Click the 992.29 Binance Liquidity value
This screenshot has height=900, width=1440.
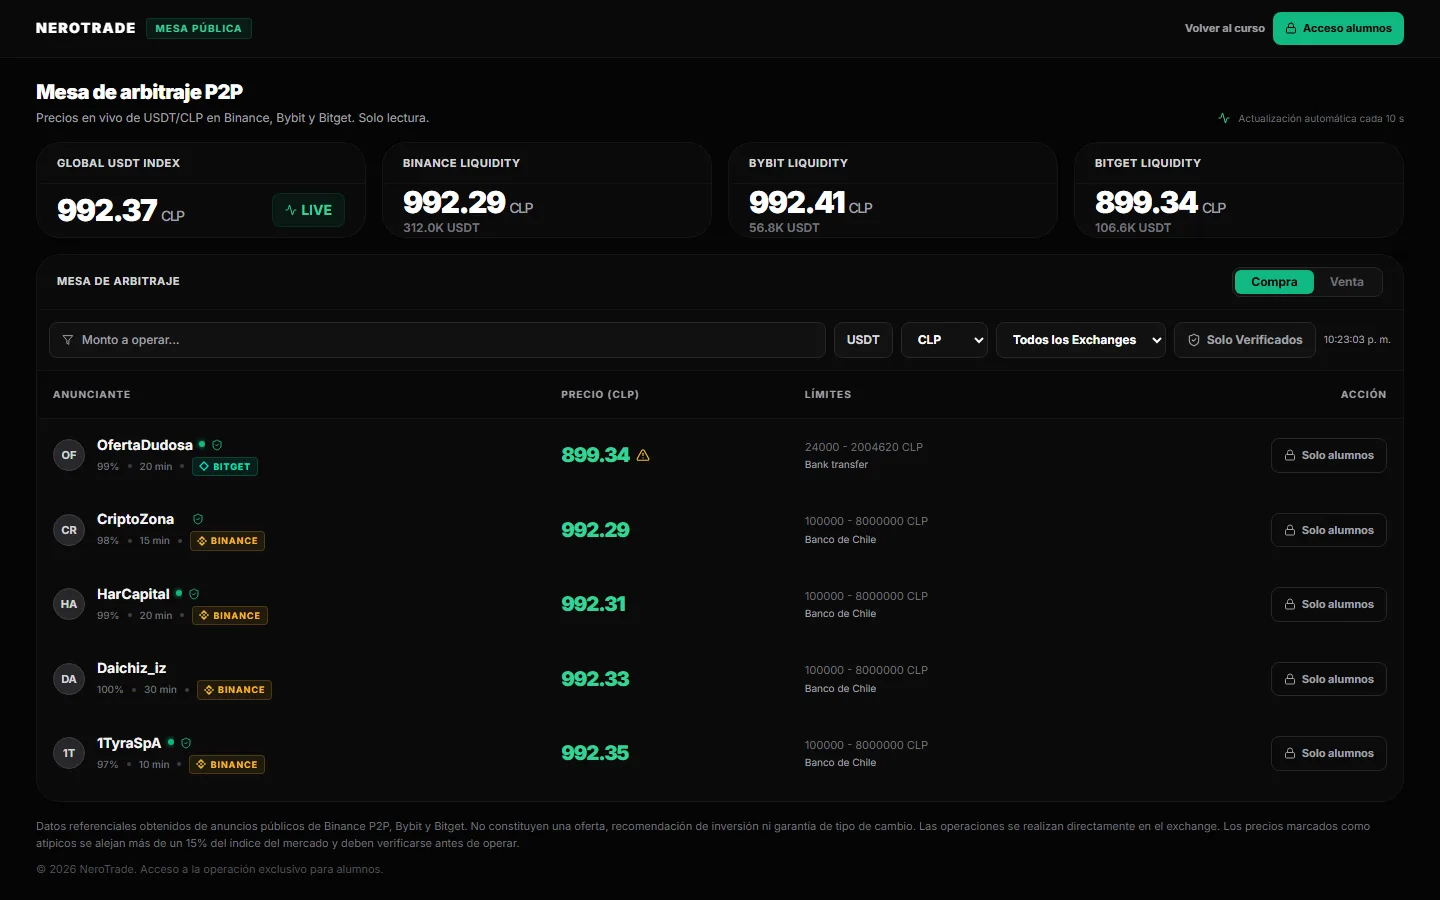click(454, 202)
